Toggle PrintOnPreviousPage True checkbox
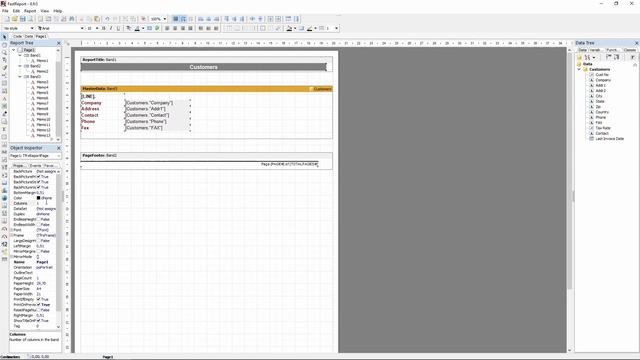Viewport: 640px width, 360px height. (38, 304)
